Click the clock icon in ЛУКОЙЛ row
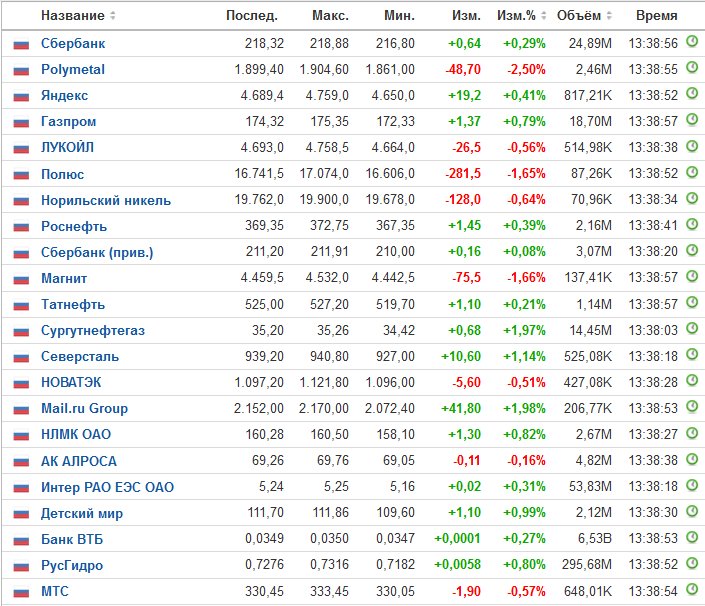This screenshot has height=606, width=705. [692, 146]
